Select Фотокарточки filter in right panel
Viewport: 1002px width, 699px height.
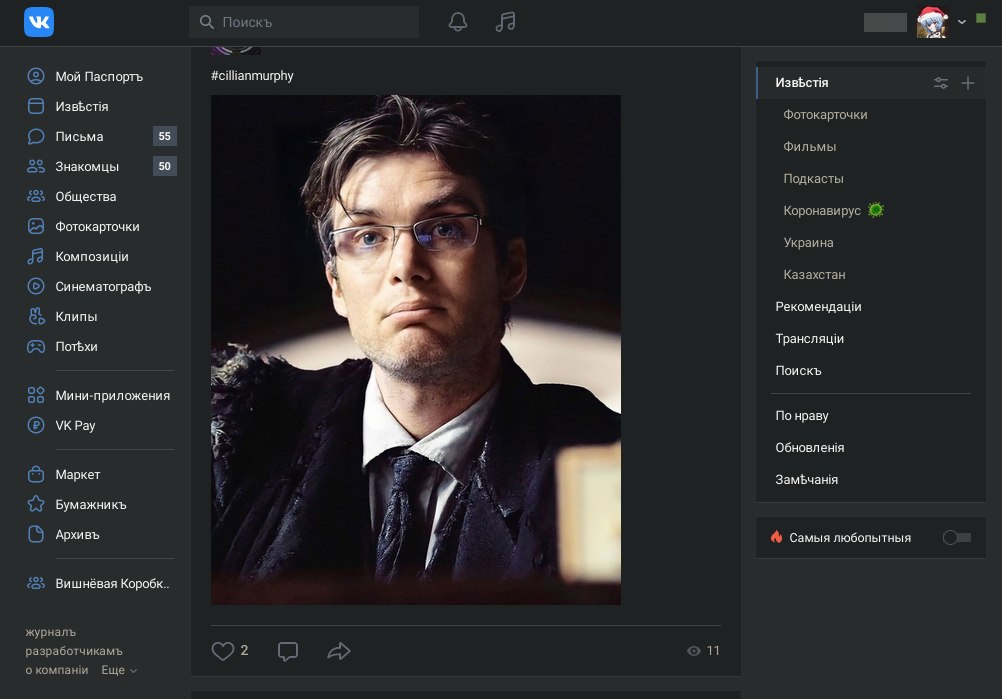825,115
